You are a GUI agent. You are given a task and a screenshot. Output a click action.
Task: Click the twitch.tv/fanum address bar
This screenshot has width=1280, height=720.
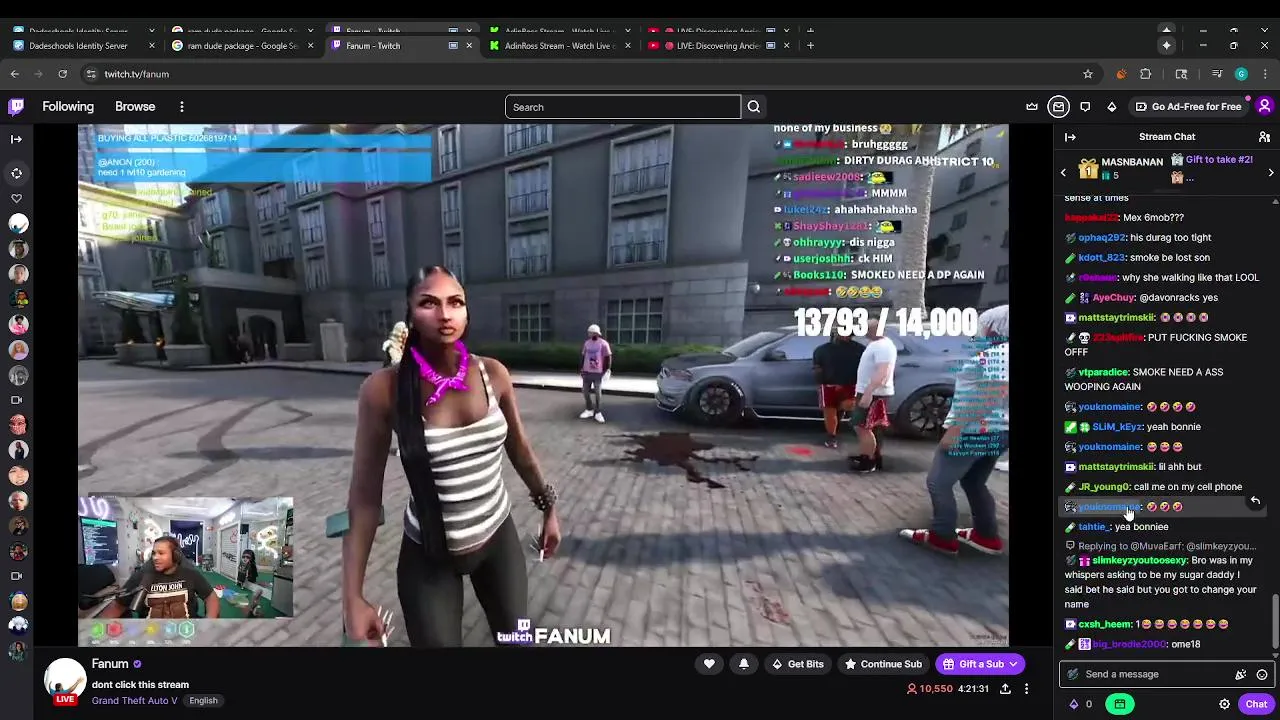click(x=590, y=74)
